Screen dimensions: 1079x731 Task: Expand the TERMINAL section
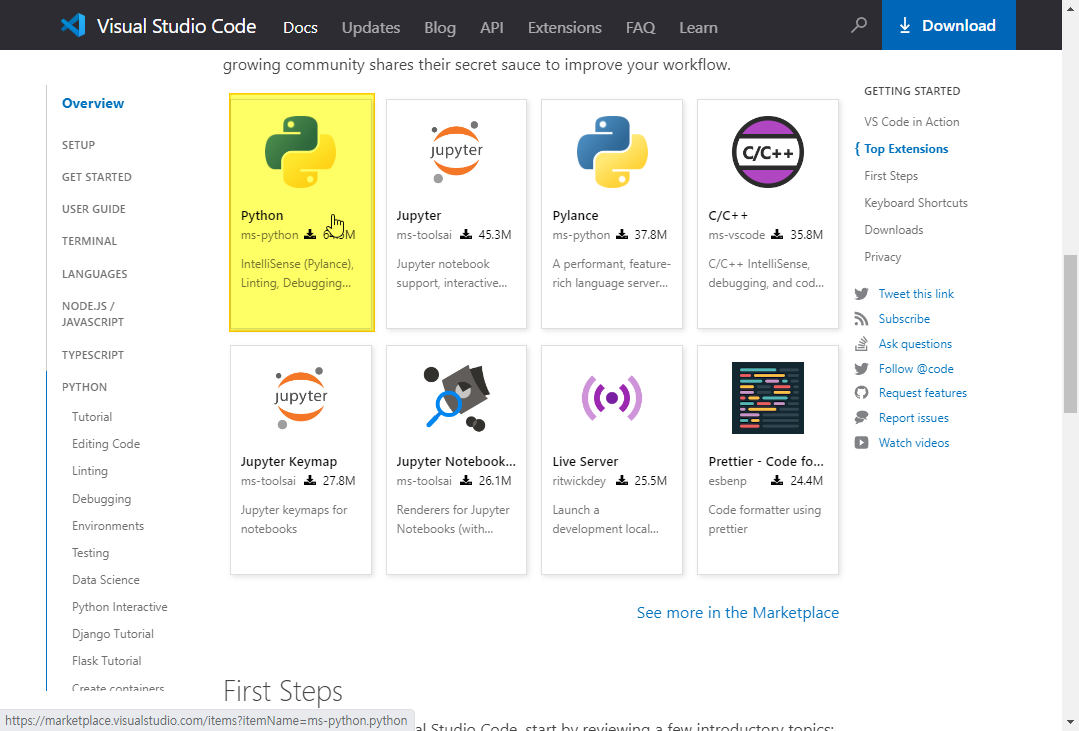click(89, 241)
